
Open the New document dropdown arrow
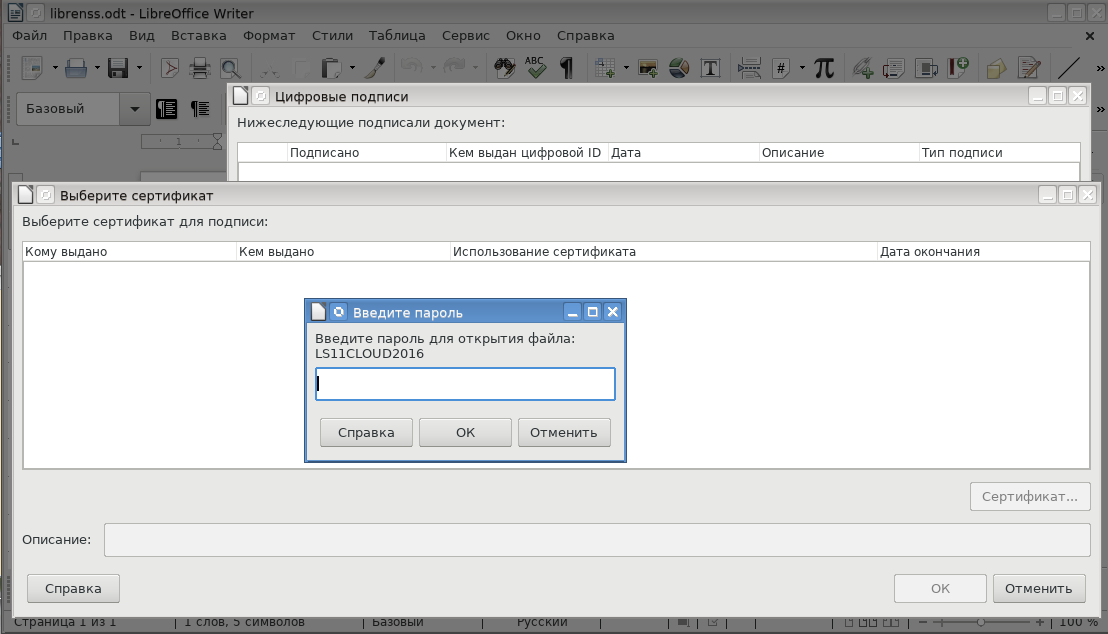tap(54, 68)
